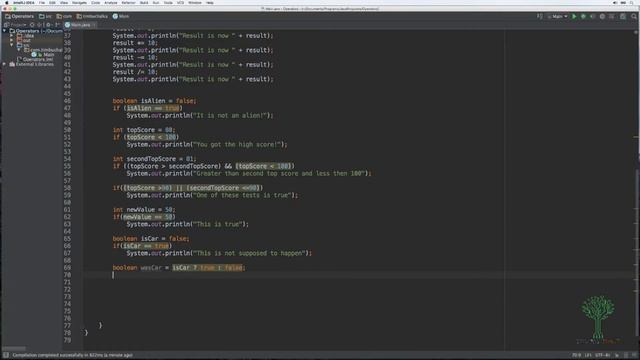Expand External Libraries node
The height and width of the screenshot is (360, 640).
point(4,64)
